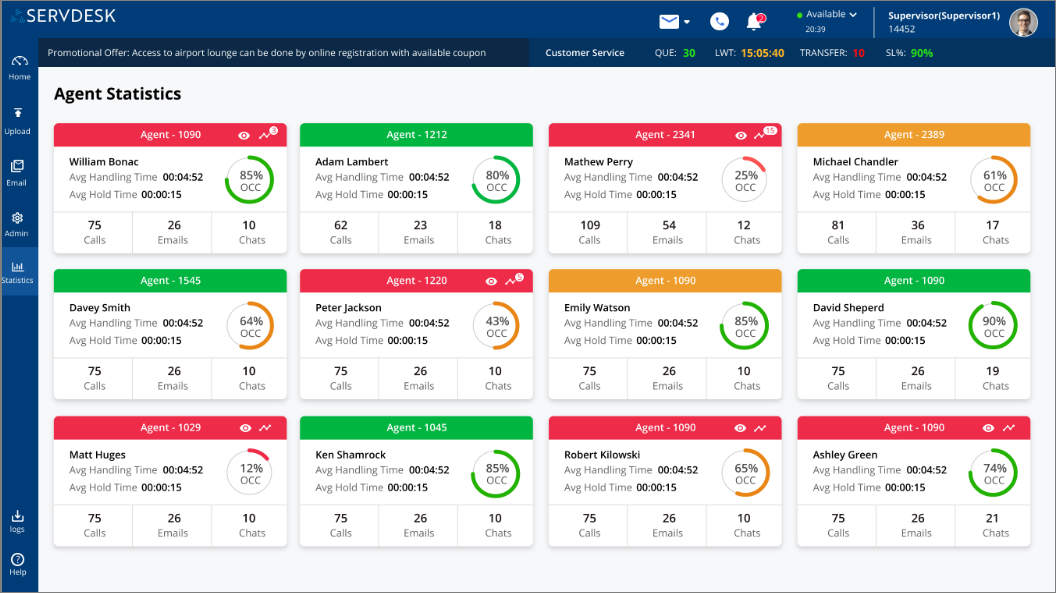Screen dimensions: 1056x593
Task: Click David Sheperd's 90% OCC gauge
Action: pyautogui.click(x=993, y=326)
